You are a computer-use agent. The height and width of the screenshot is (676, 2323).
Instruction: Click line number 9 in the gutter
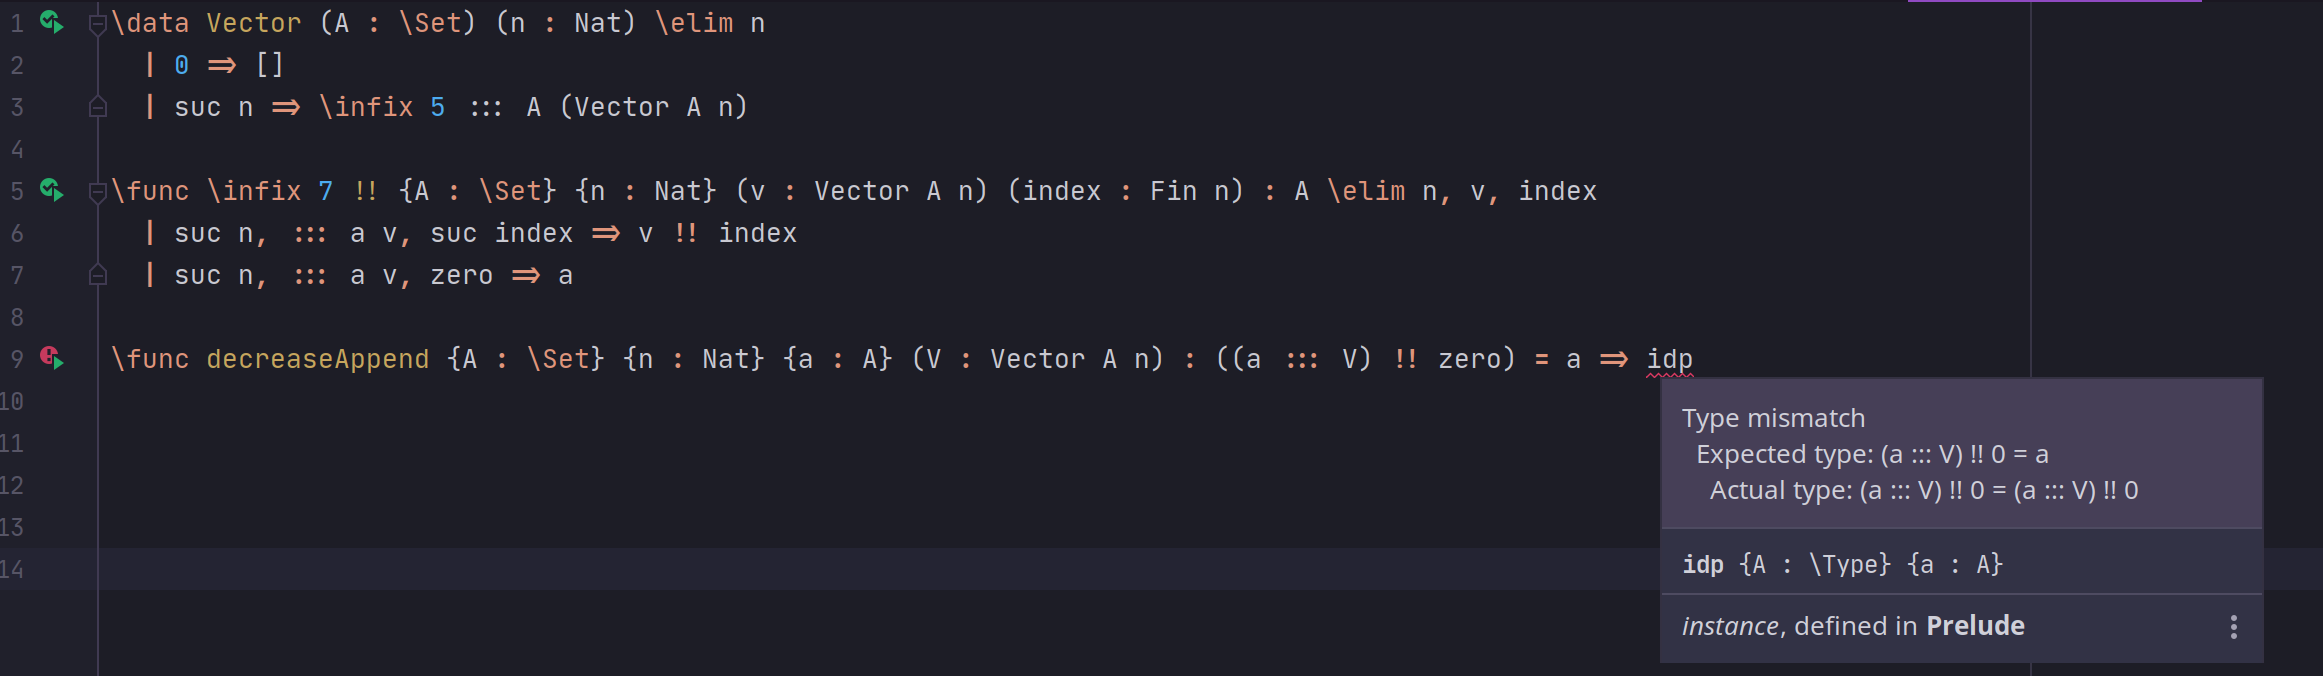(x=16, y=358)
